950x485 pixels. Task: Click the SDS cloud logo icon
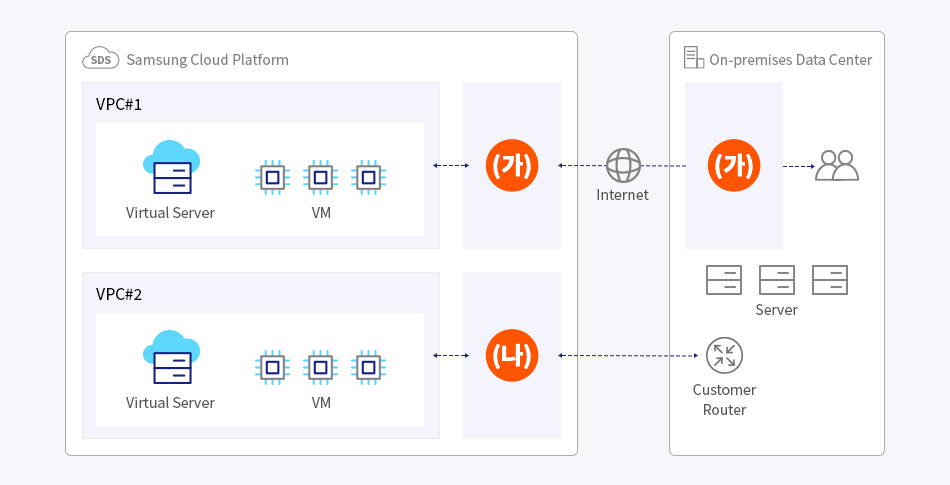point(101,59)
